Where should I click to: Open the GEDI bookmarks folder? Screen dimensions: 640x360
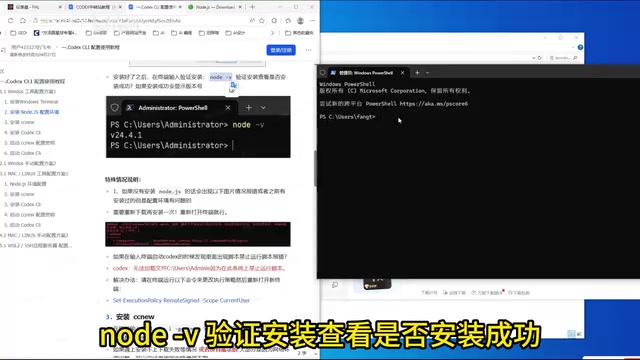18,33
